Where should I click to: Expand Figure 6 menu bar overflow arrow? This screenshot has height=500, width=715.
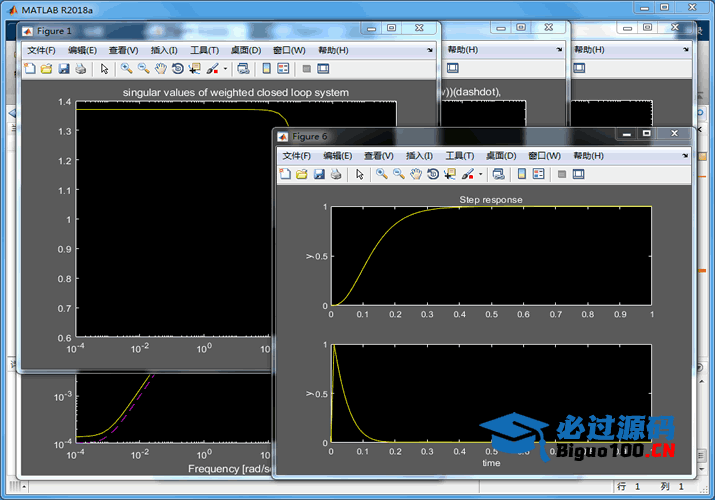[x=685, y=156]
